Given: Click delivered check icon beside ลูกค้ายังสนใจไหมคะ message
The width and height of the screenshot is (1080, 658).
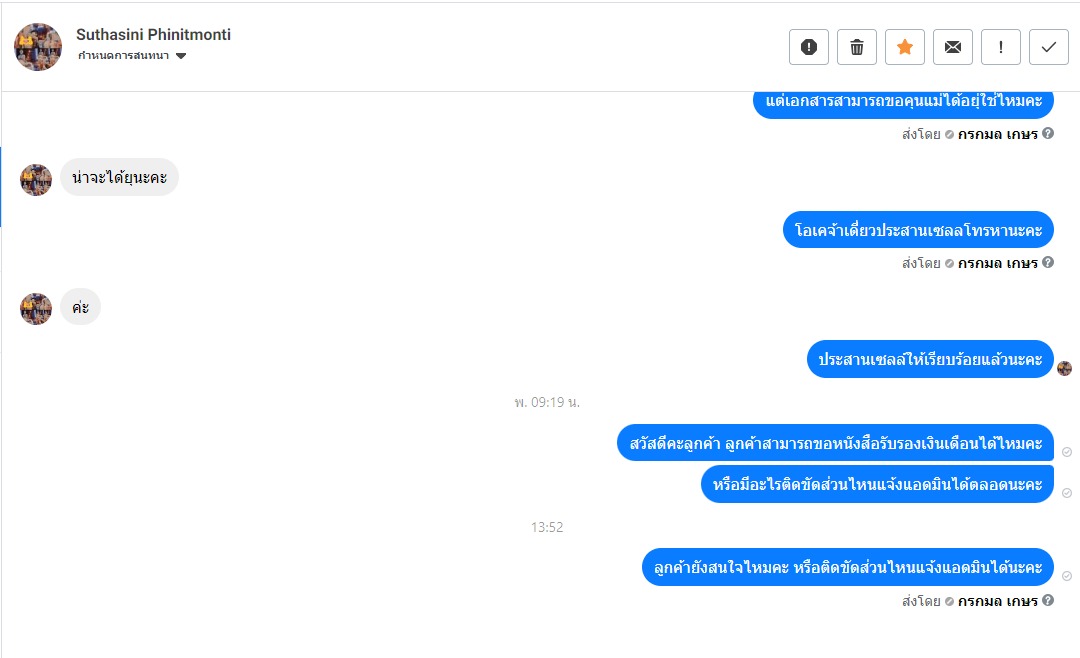Looking at the screenshot, I should tap(1066, 576).
